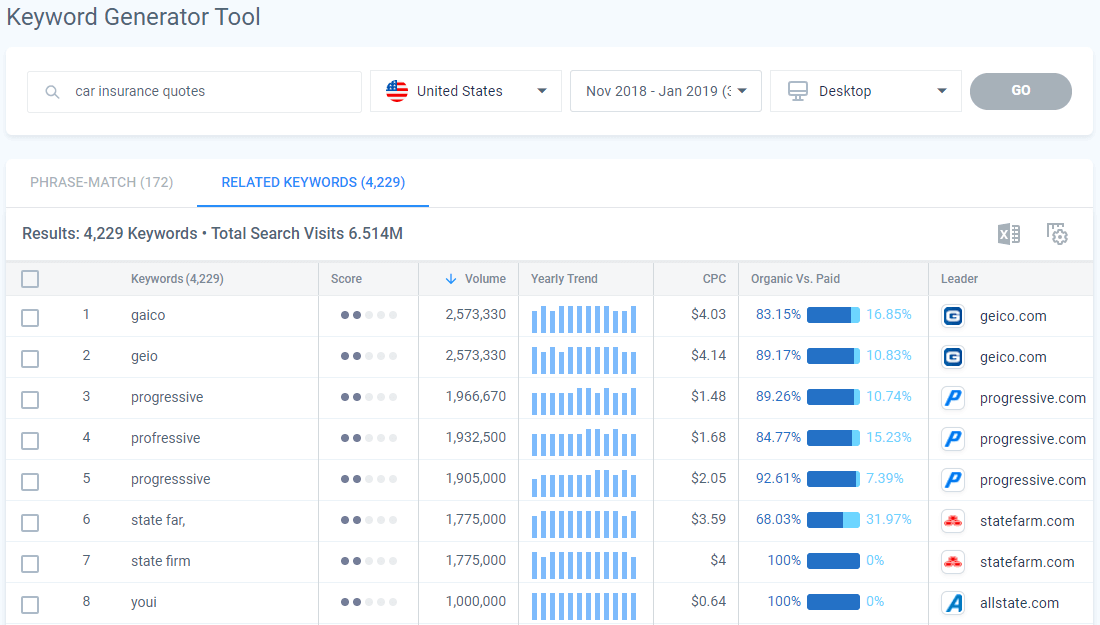This screenshot has width=1100, height=625.
Task: Click the desktop device icon
Action: coord(797,90)
